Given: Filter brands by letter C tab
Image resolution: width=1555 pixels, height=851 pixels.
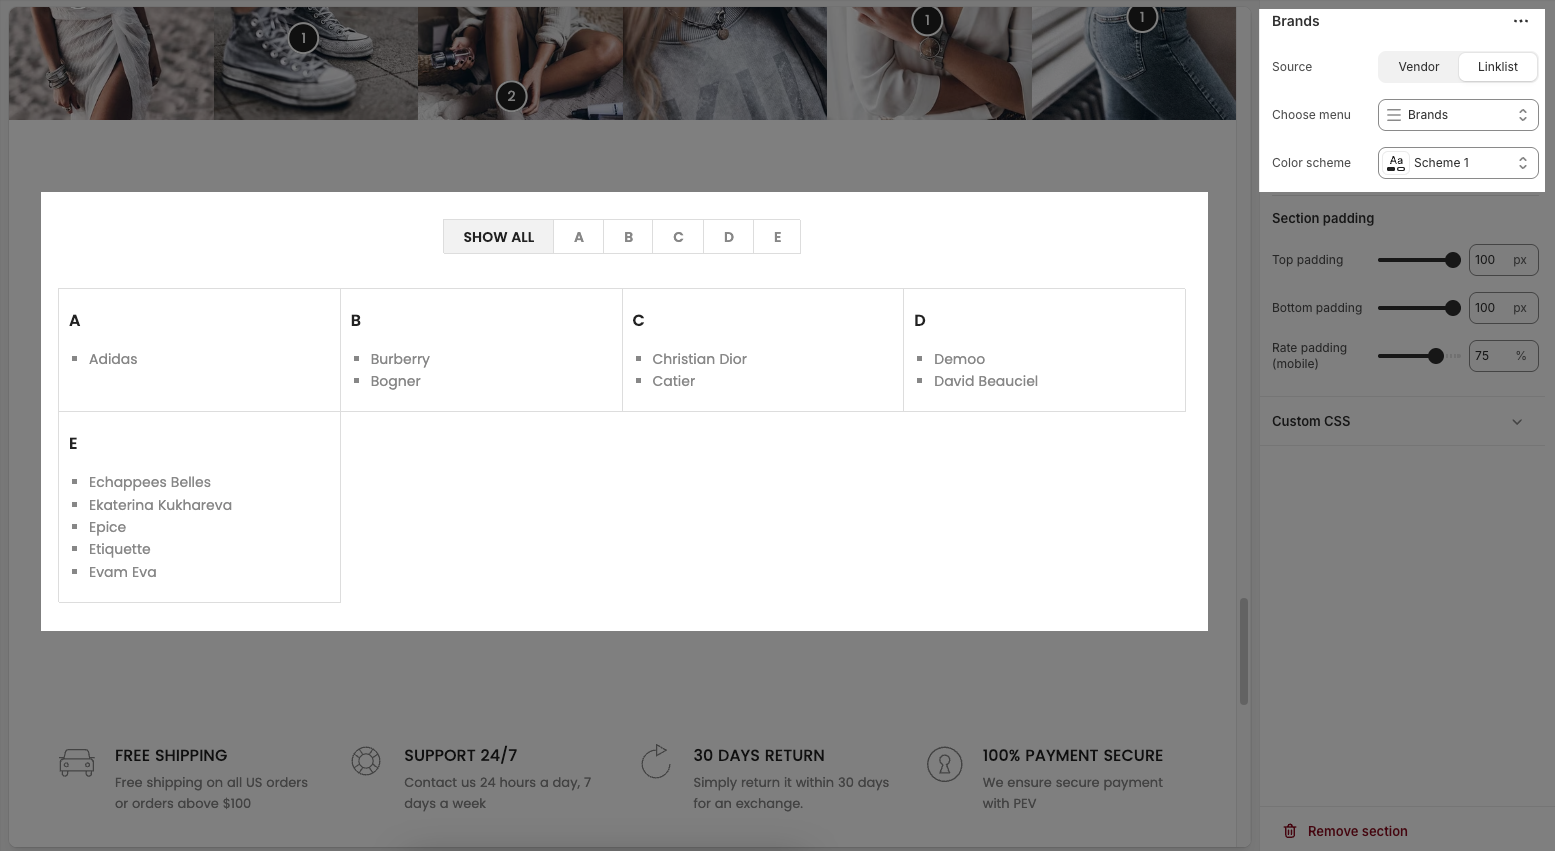Looking at the screenshot, I should click(x=678, y=237).
